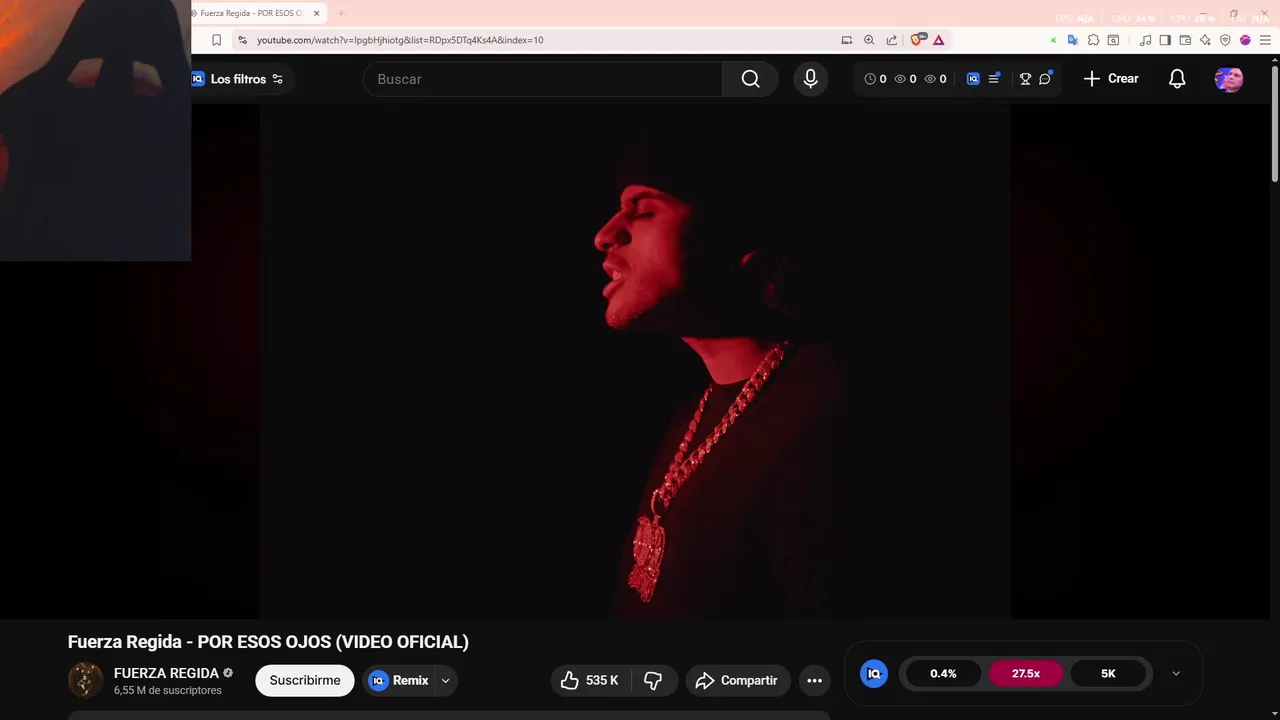Like the video showing 535 K
Screen dimensions: 1280x720
[x=590, y=680]
